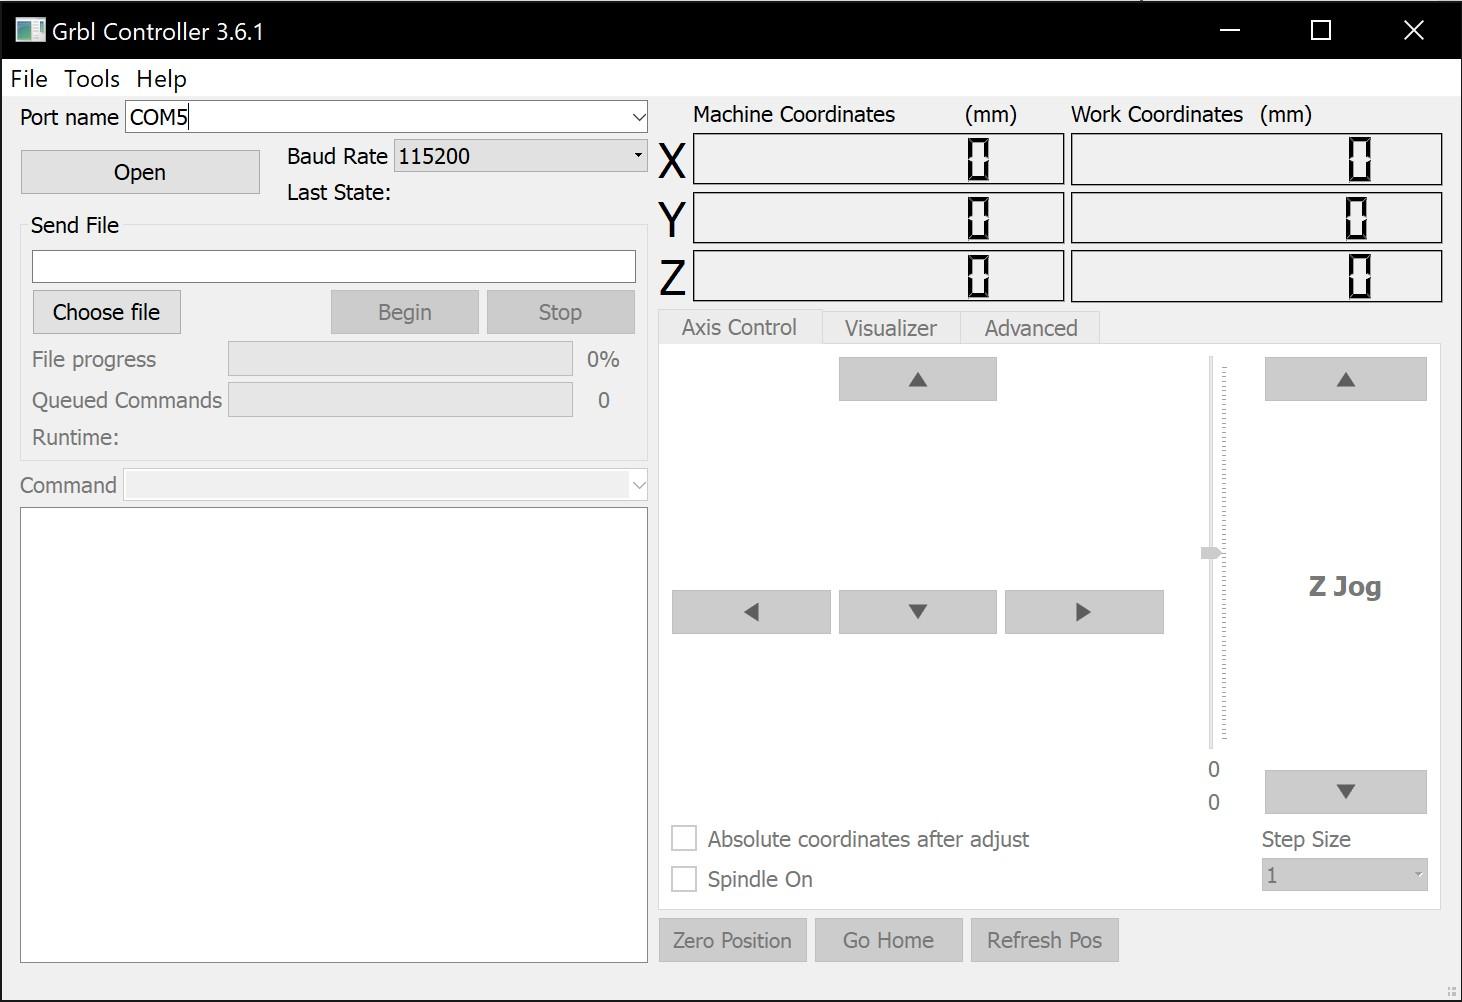The image size is (1462, 1002).
Task: Click the Machine Coordinates heading
Action: (x=794, y=114)
